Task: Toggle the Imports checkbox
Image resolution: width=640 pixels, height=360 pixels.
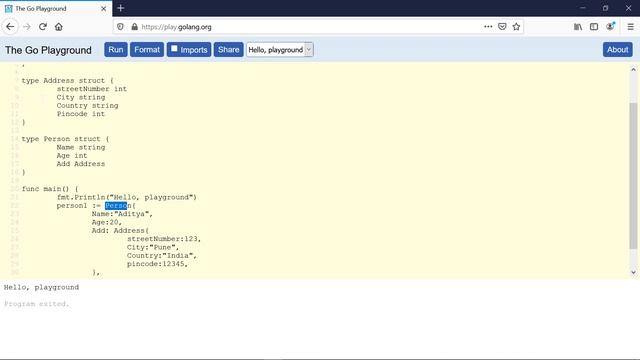Action: pyautogui.click(x=174, y=49)
